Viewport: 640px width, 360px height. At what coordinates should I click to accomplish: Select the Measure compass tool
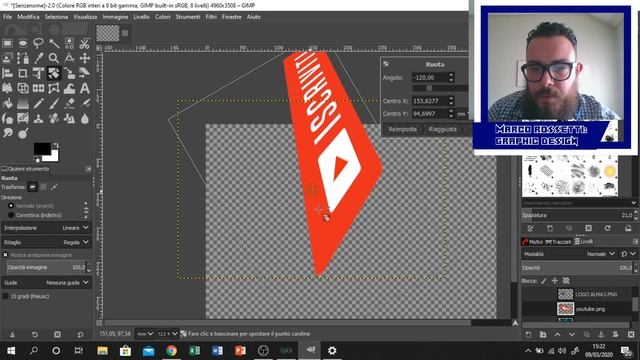point(69,58)
